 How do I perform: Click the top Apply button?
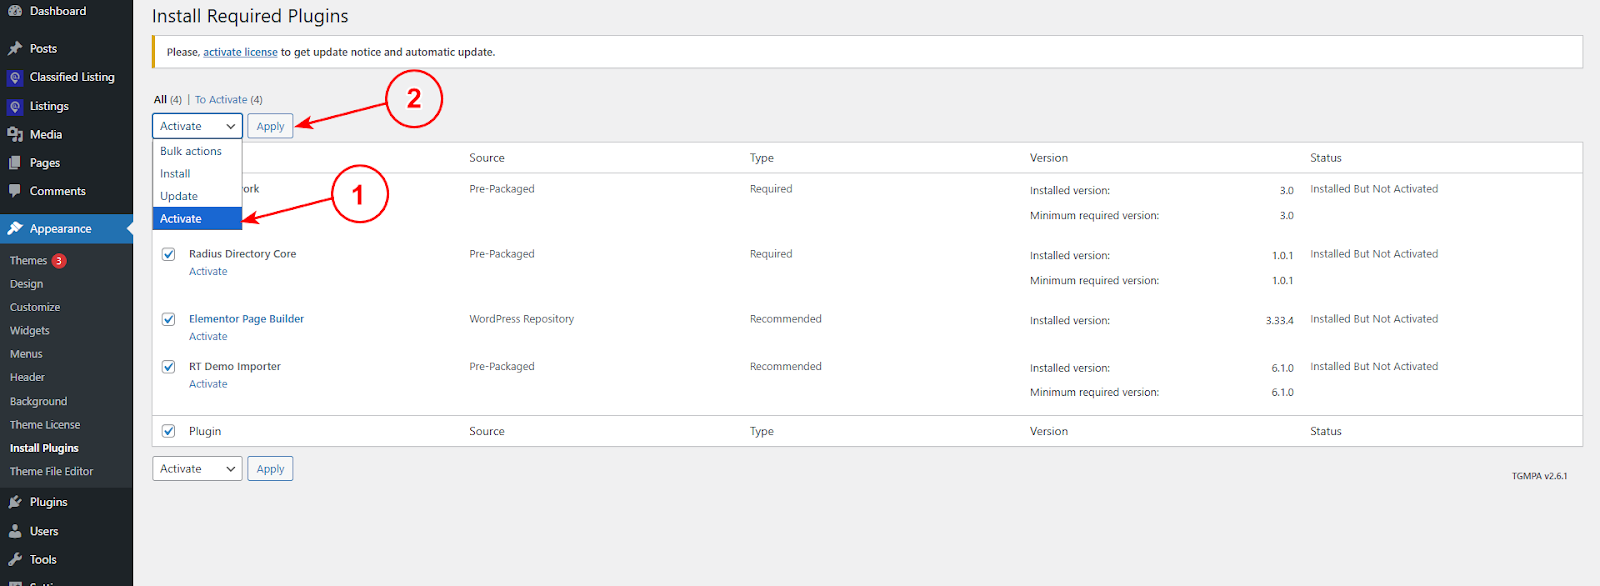270,126
